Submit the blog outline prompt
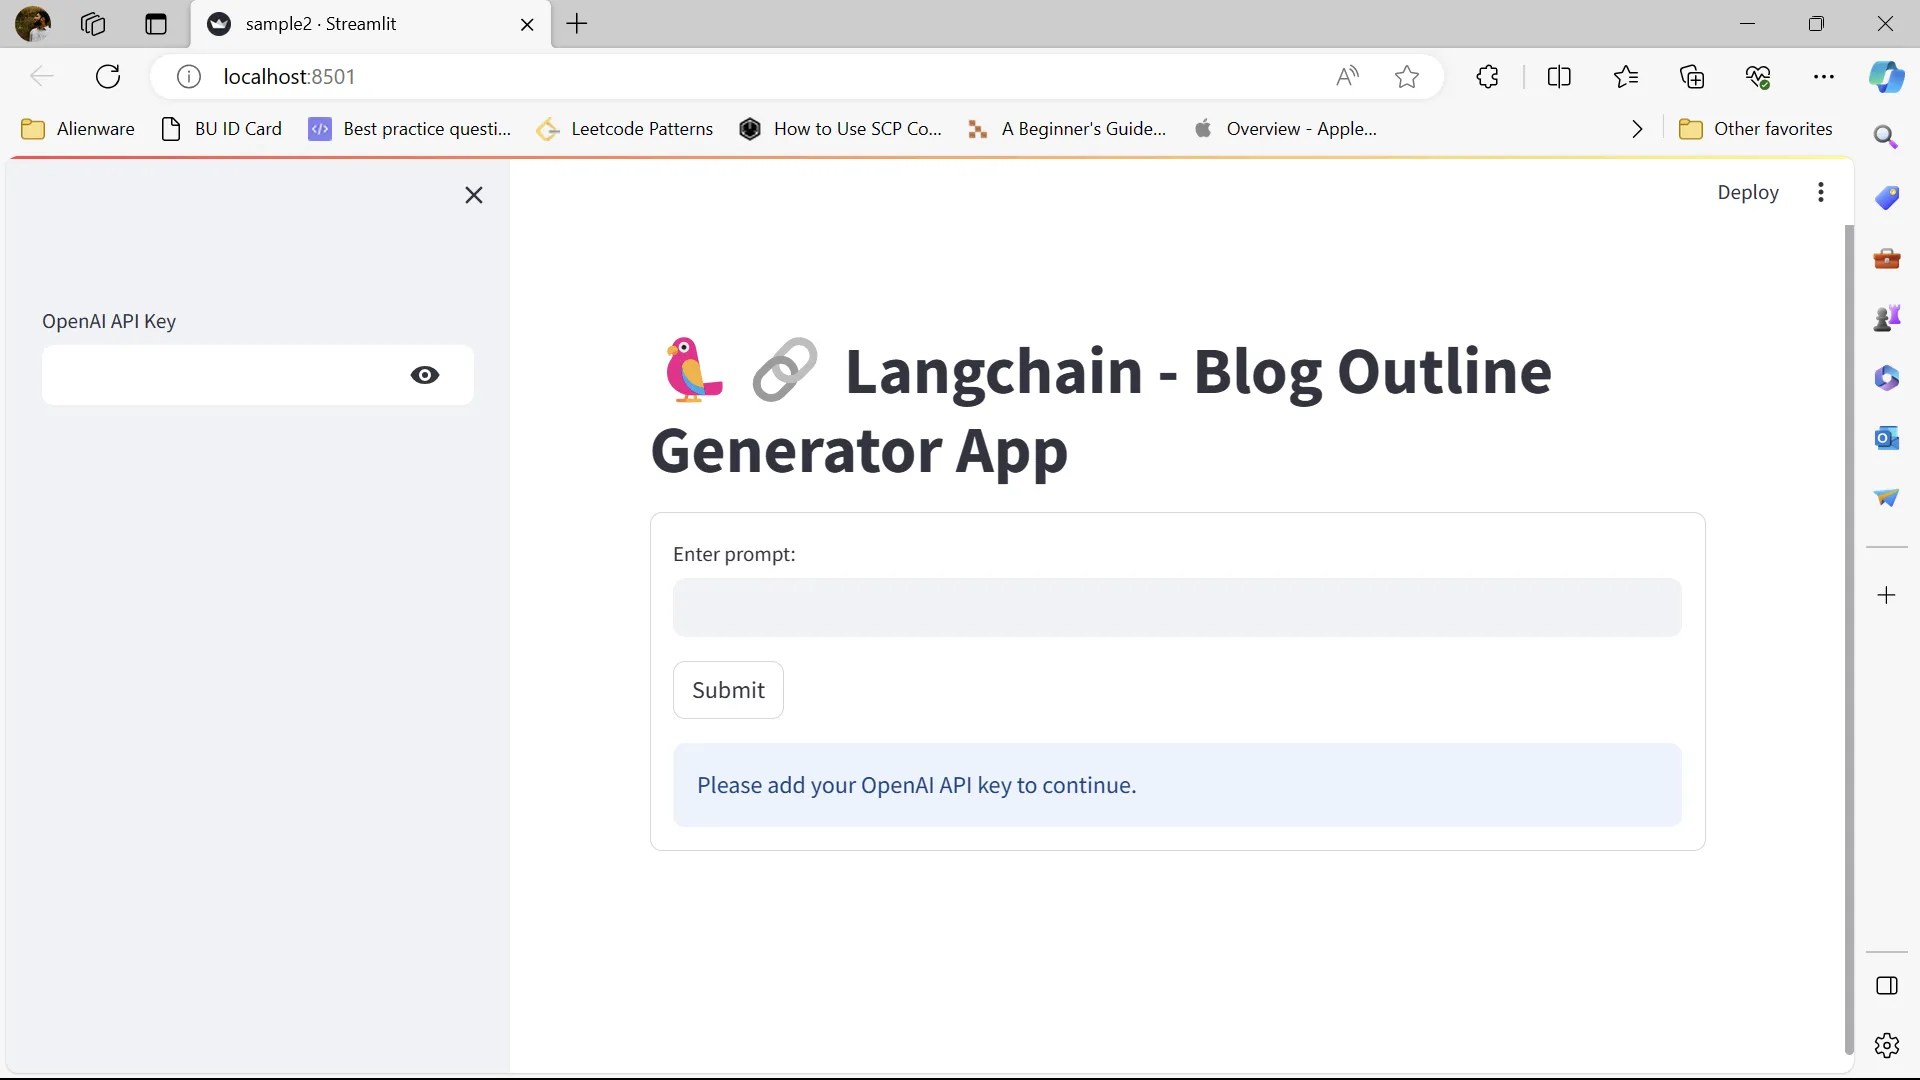 pyautogui.click(x=728, y=690)
